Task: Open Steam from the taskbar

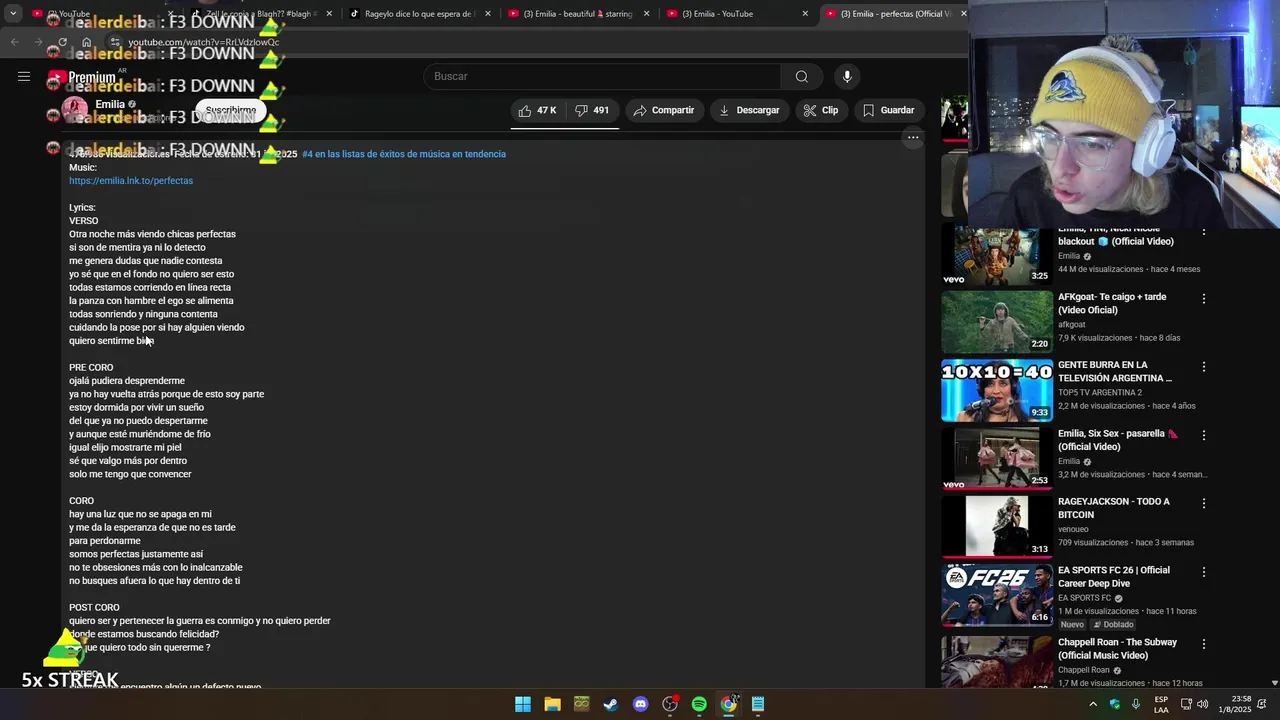Action: tap(611, 704)
